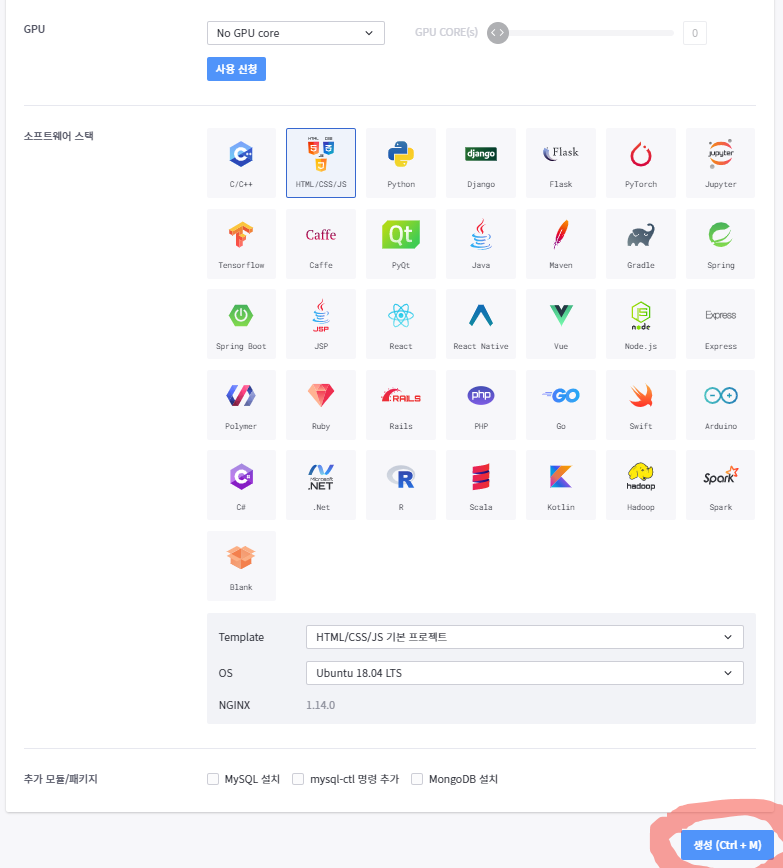Pick the Jupyter stack
The width and height of the screenshot is (783, 868).
tap(720, 163)
